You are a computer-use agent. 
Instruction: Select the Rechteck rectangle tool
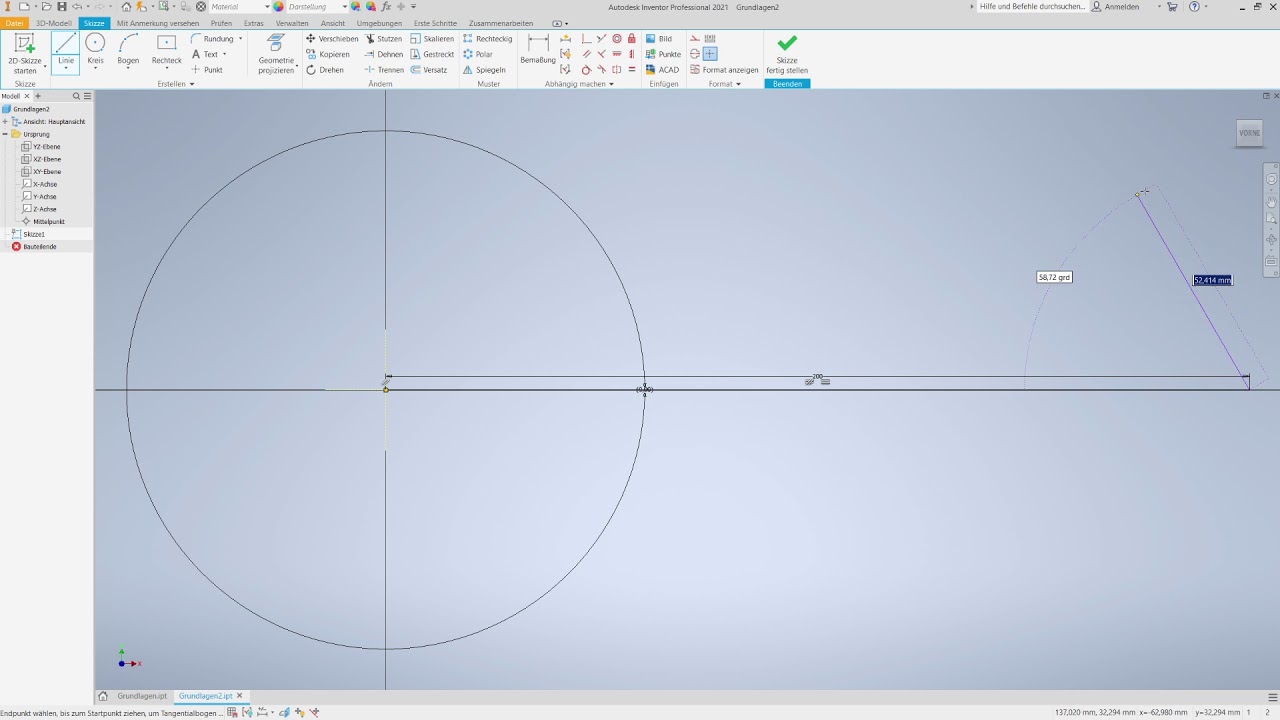tap(167, 49)
